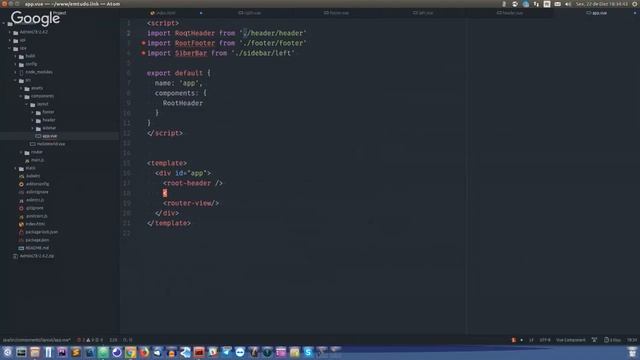The image size is (640, 360).
Task: Click the volume icon in top panel
Action: coord(568,4)
